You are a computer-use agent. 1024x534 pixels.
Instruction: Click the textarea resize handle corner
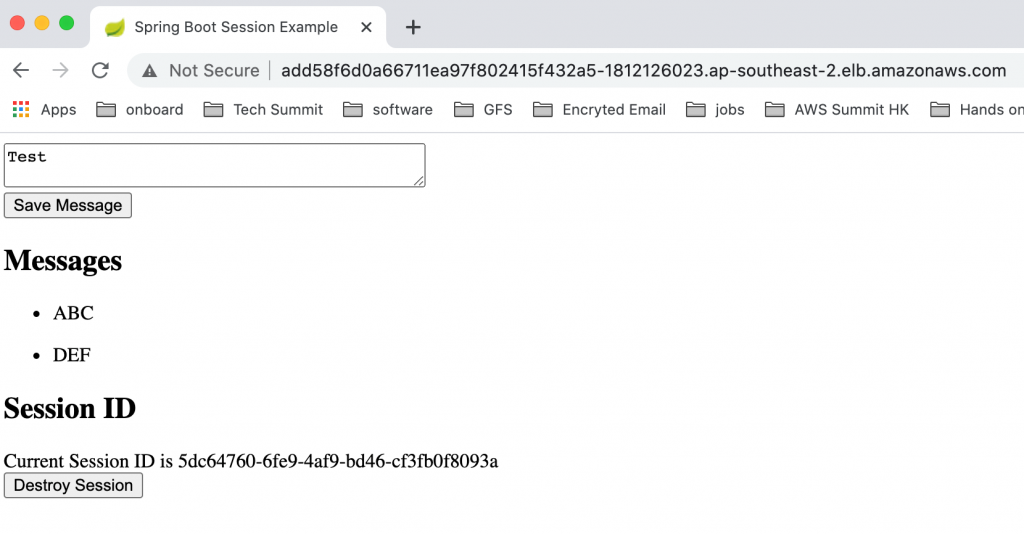(x=420, y=181)
